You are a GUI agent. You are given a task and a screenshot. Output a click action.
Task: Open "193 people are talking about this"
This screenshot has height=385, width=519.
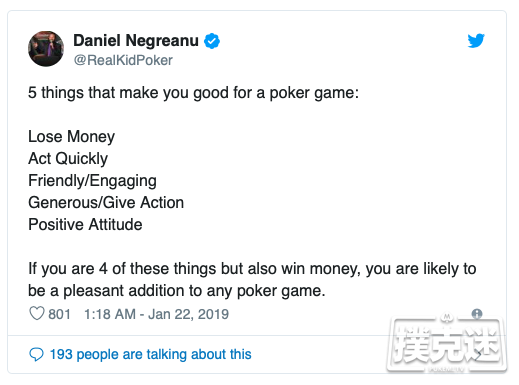tap(151, 354)
